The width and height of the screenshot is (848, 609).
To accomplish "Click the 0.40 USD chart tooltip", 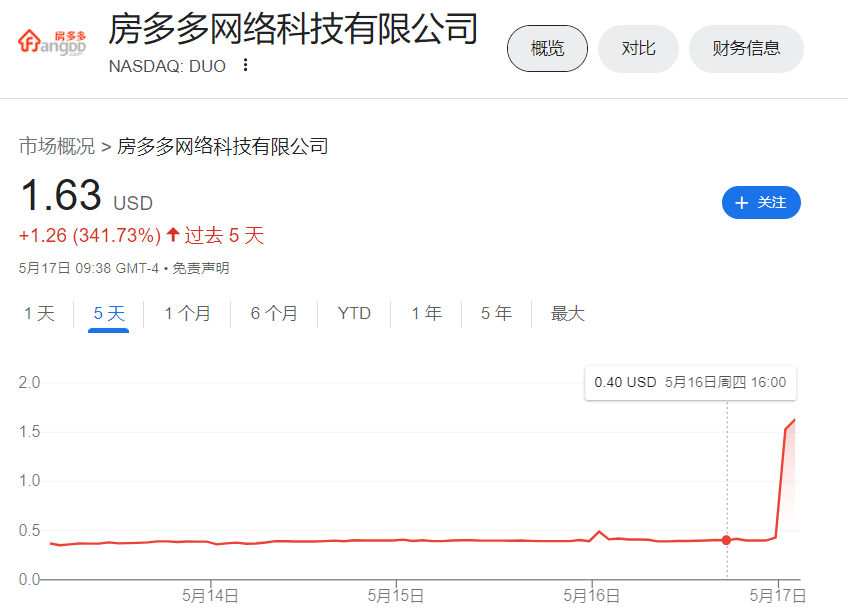I will point(690,382).
